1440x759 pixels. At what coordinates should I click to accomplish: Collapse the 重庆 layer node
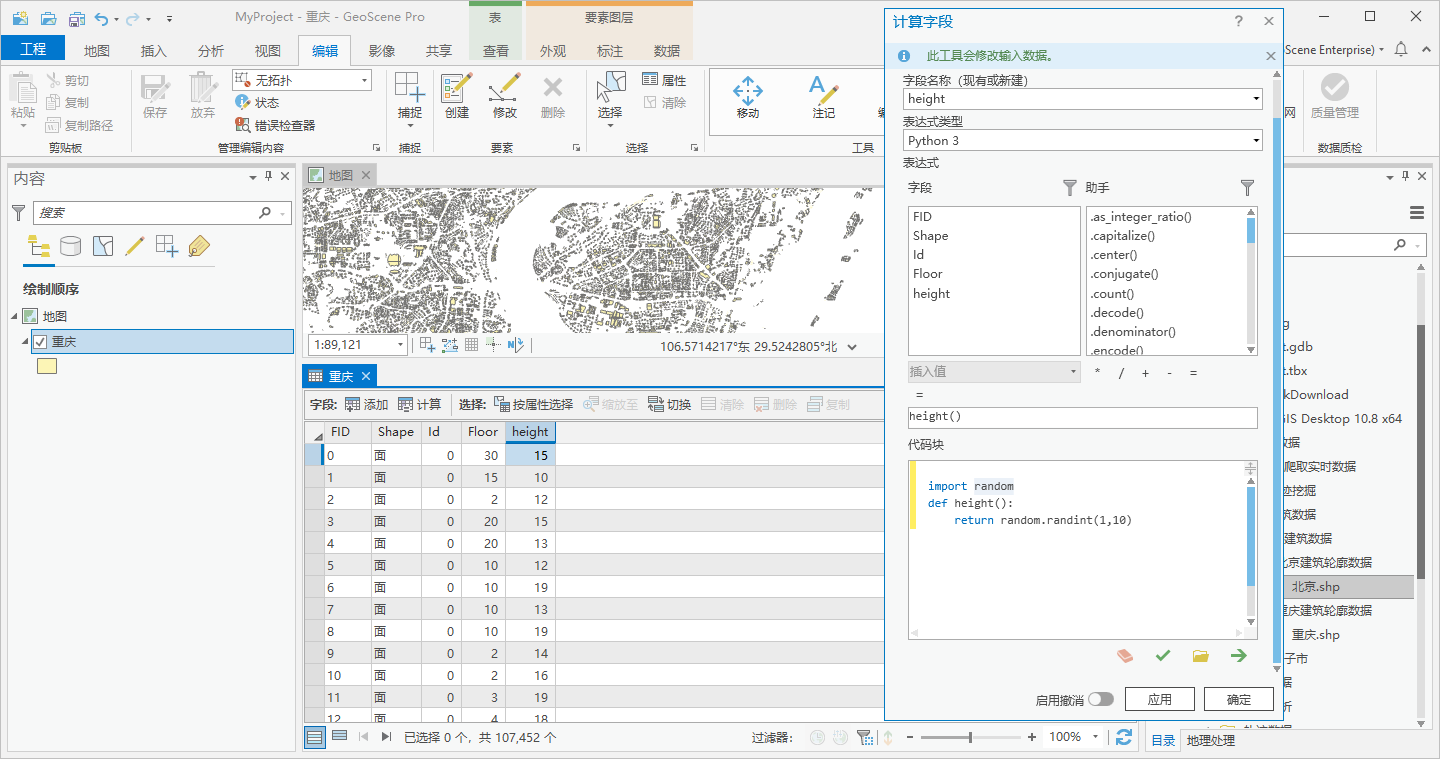(x=25, y=342)
